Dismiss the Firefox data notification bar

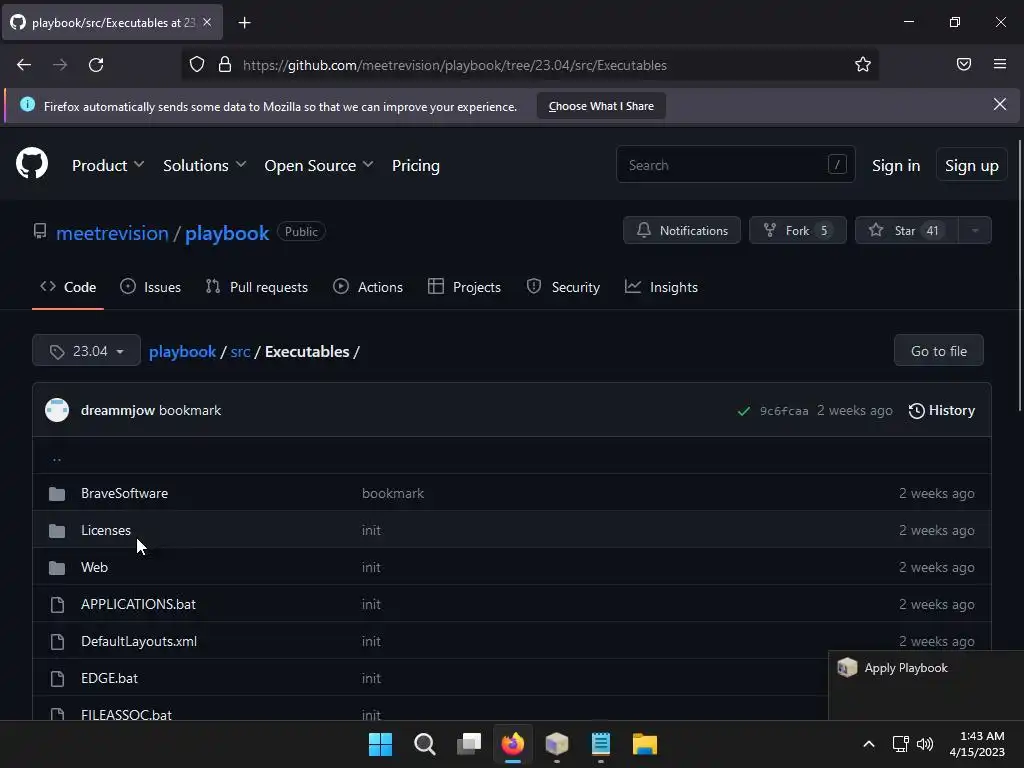click(x=1000, y=104)
